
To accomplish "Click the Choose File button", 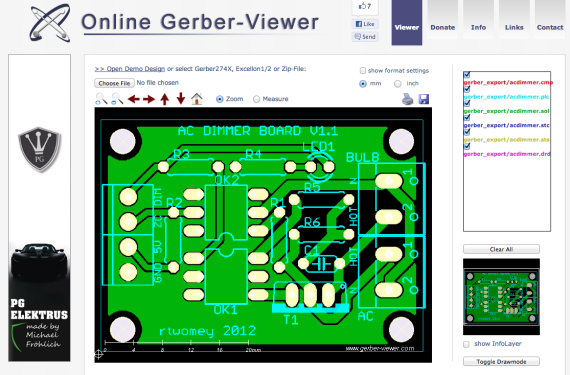I will tap(114, 83).
